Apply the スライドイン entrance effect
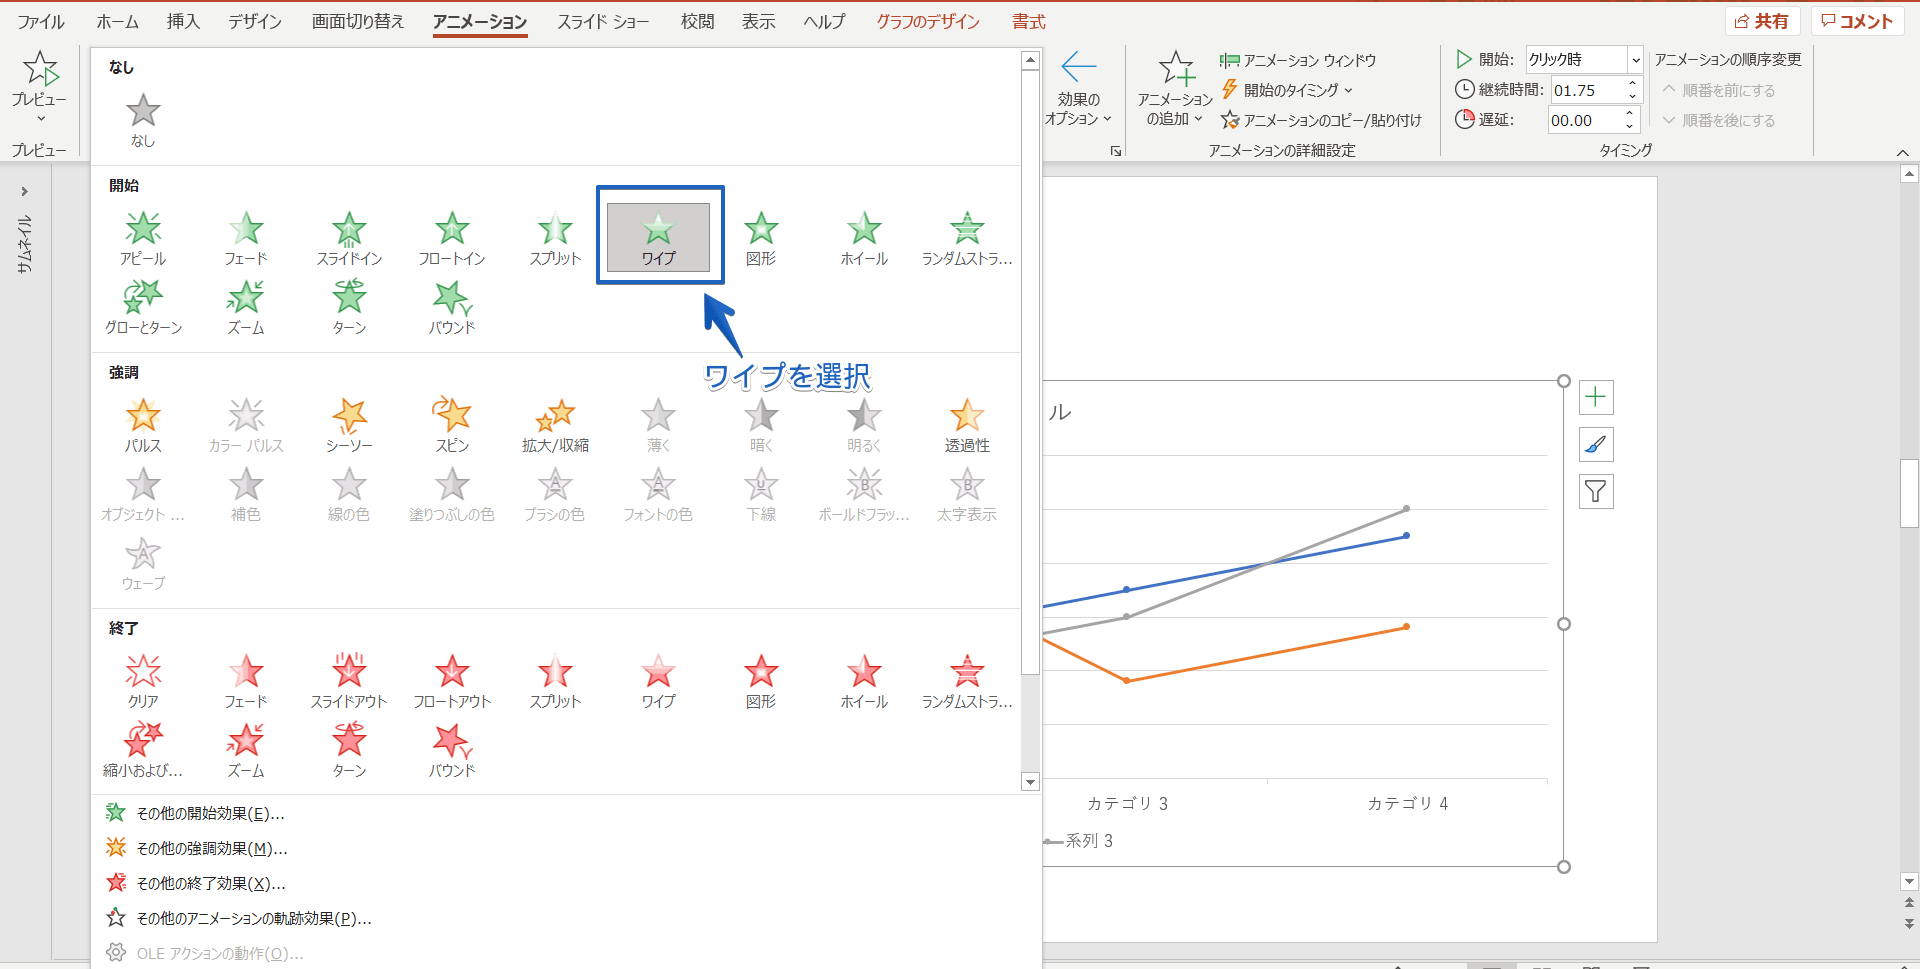Viewport: 1920px width, 969px height. click(349, 238)
